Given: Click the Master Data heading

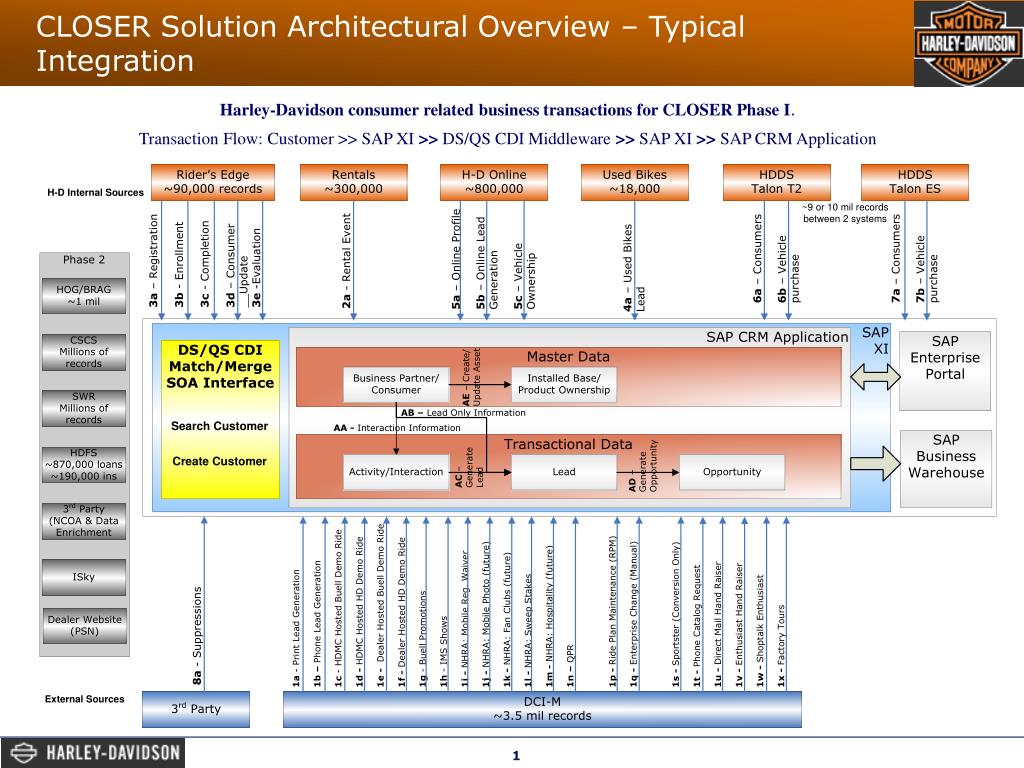Looking at the screenshot, I should click(568, 357).
